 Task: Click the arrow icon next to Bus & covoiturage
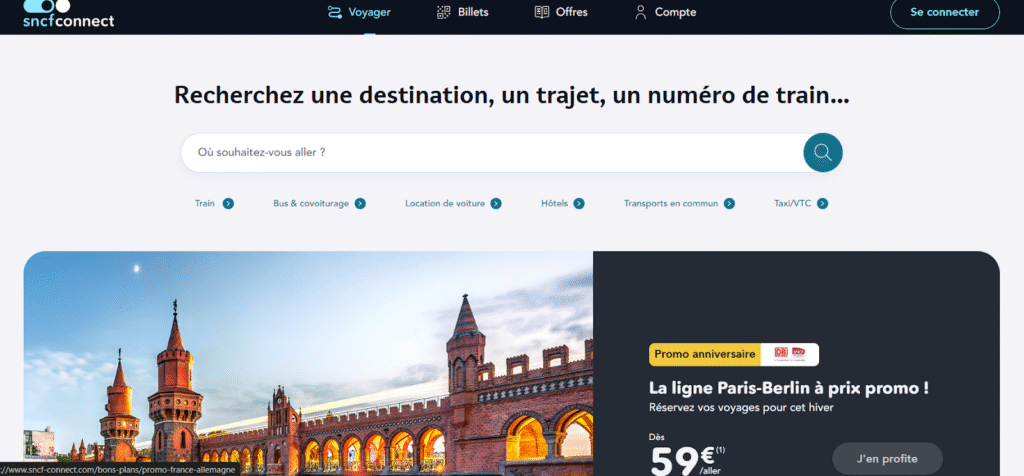(360, 203)
